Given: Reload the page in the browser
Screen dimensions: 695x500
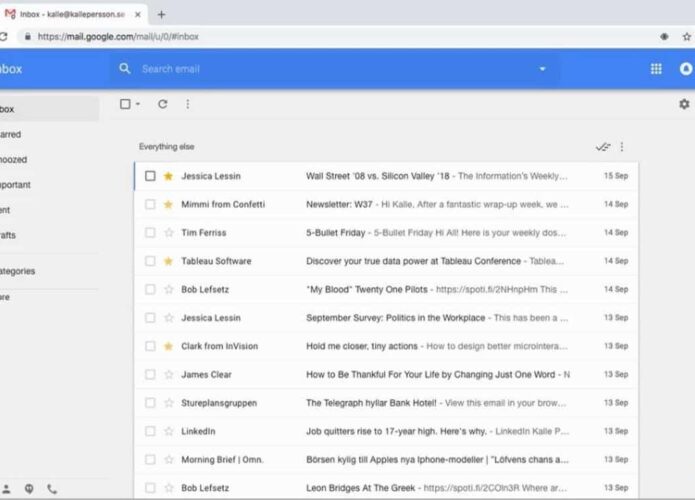Looking at the screenshot, I should click(x=4, y=37).
